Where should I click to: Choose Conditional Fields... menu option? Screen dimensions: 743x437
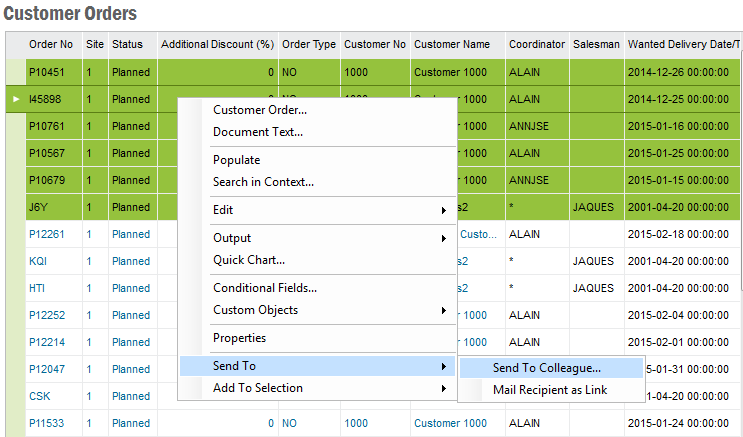(265, 288)
